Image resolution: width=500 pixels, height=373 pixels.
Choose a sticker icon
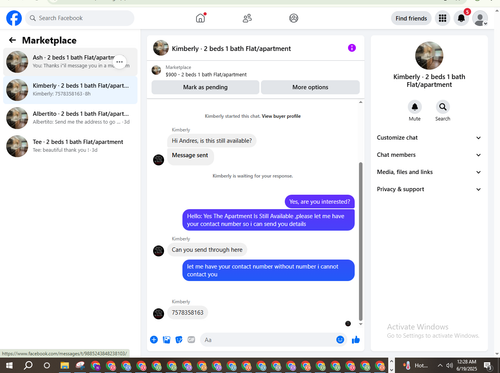click(179, 340)
